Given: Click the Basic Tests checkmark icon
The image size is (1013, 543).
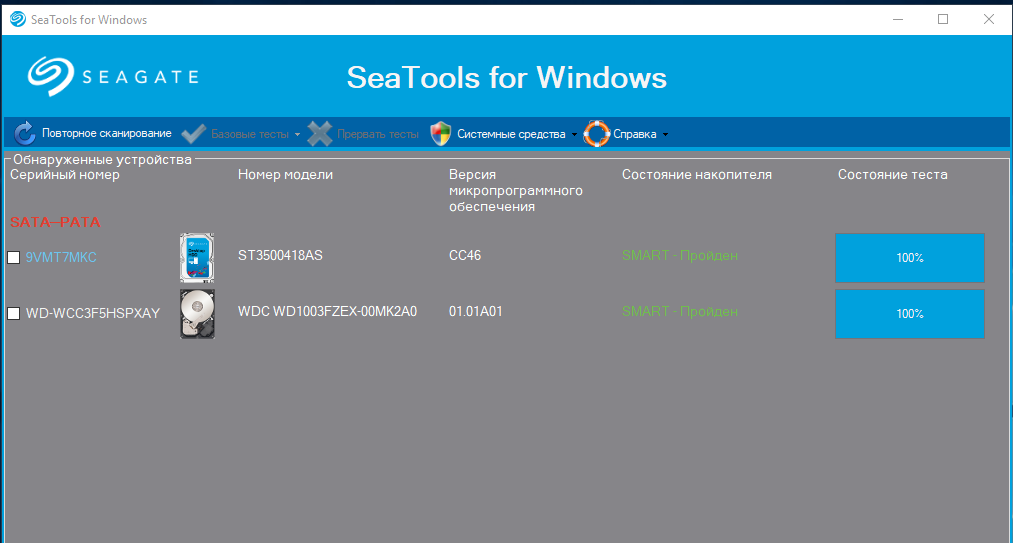Looking at the screenshot, I should [194, 134].
